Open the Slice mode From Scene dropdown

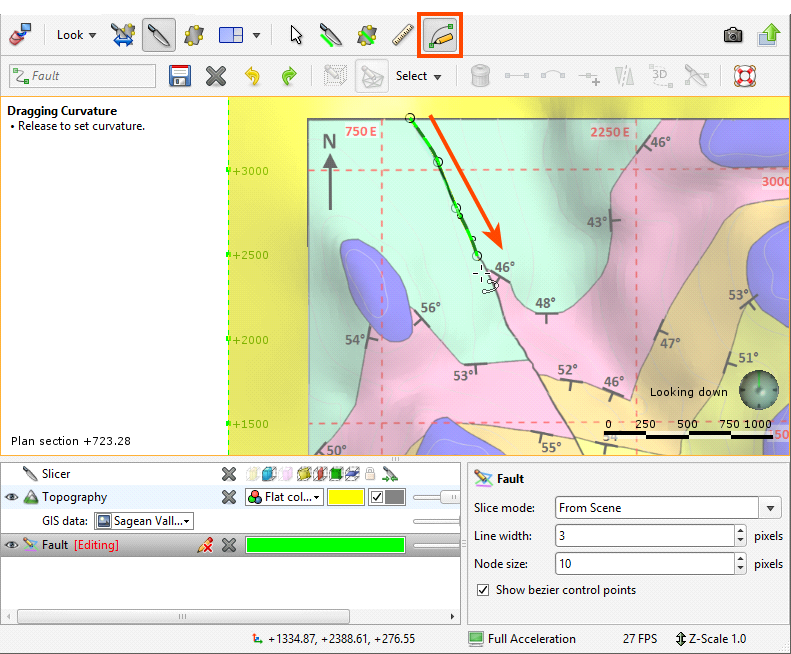click(668, 508)
